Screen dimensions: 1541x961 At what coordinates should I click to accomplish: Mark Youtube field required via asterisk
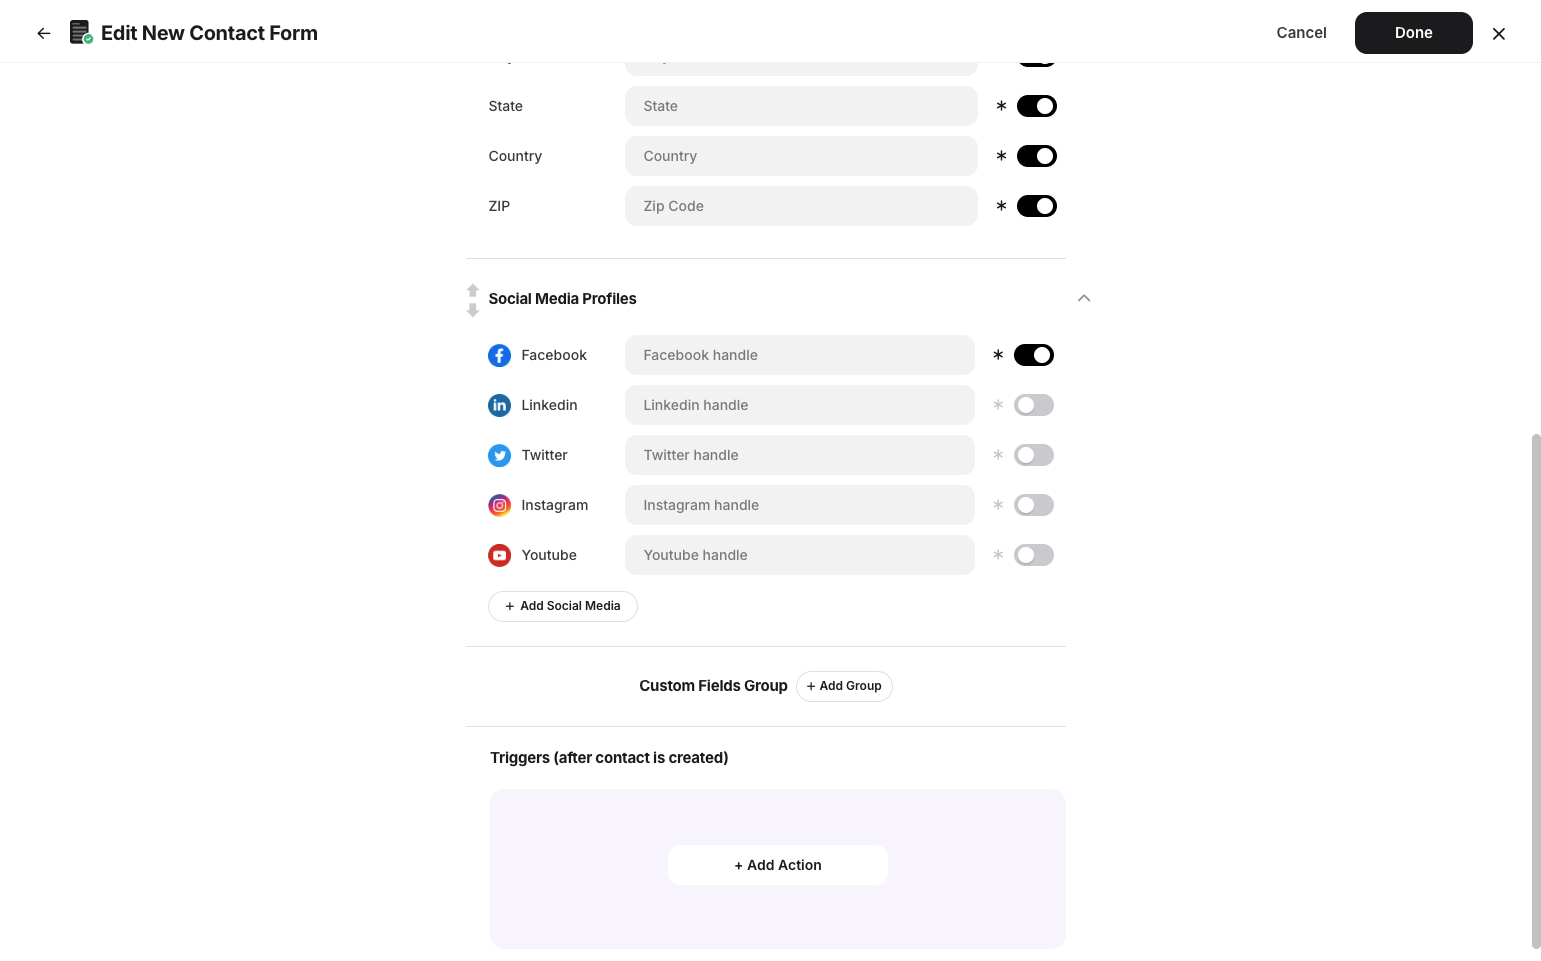[998, 555]
